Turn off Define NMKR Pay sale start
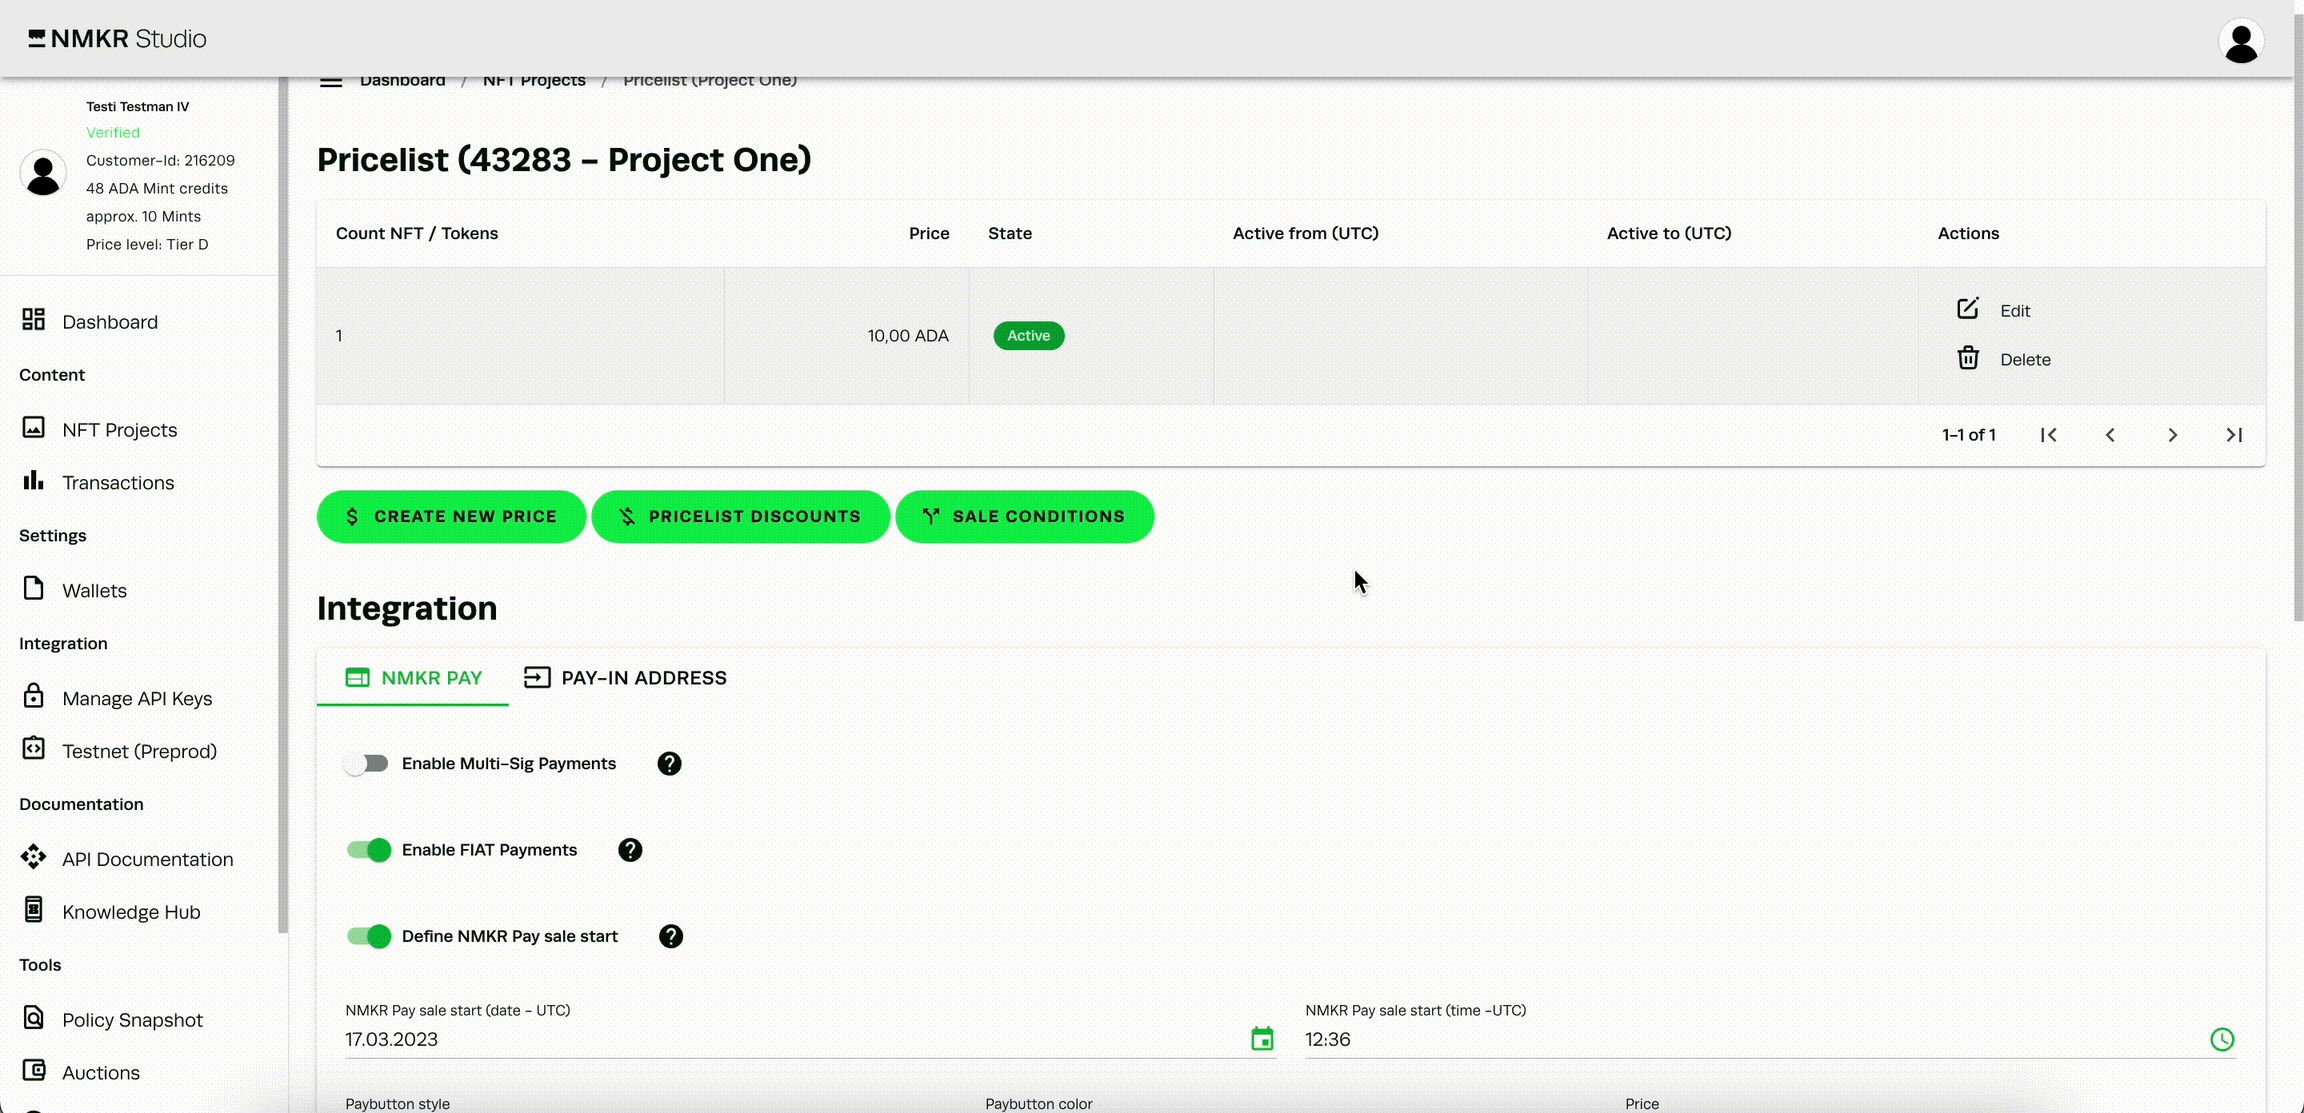The height and width of the screenshot is (1113, 2304). pos(369,936)
